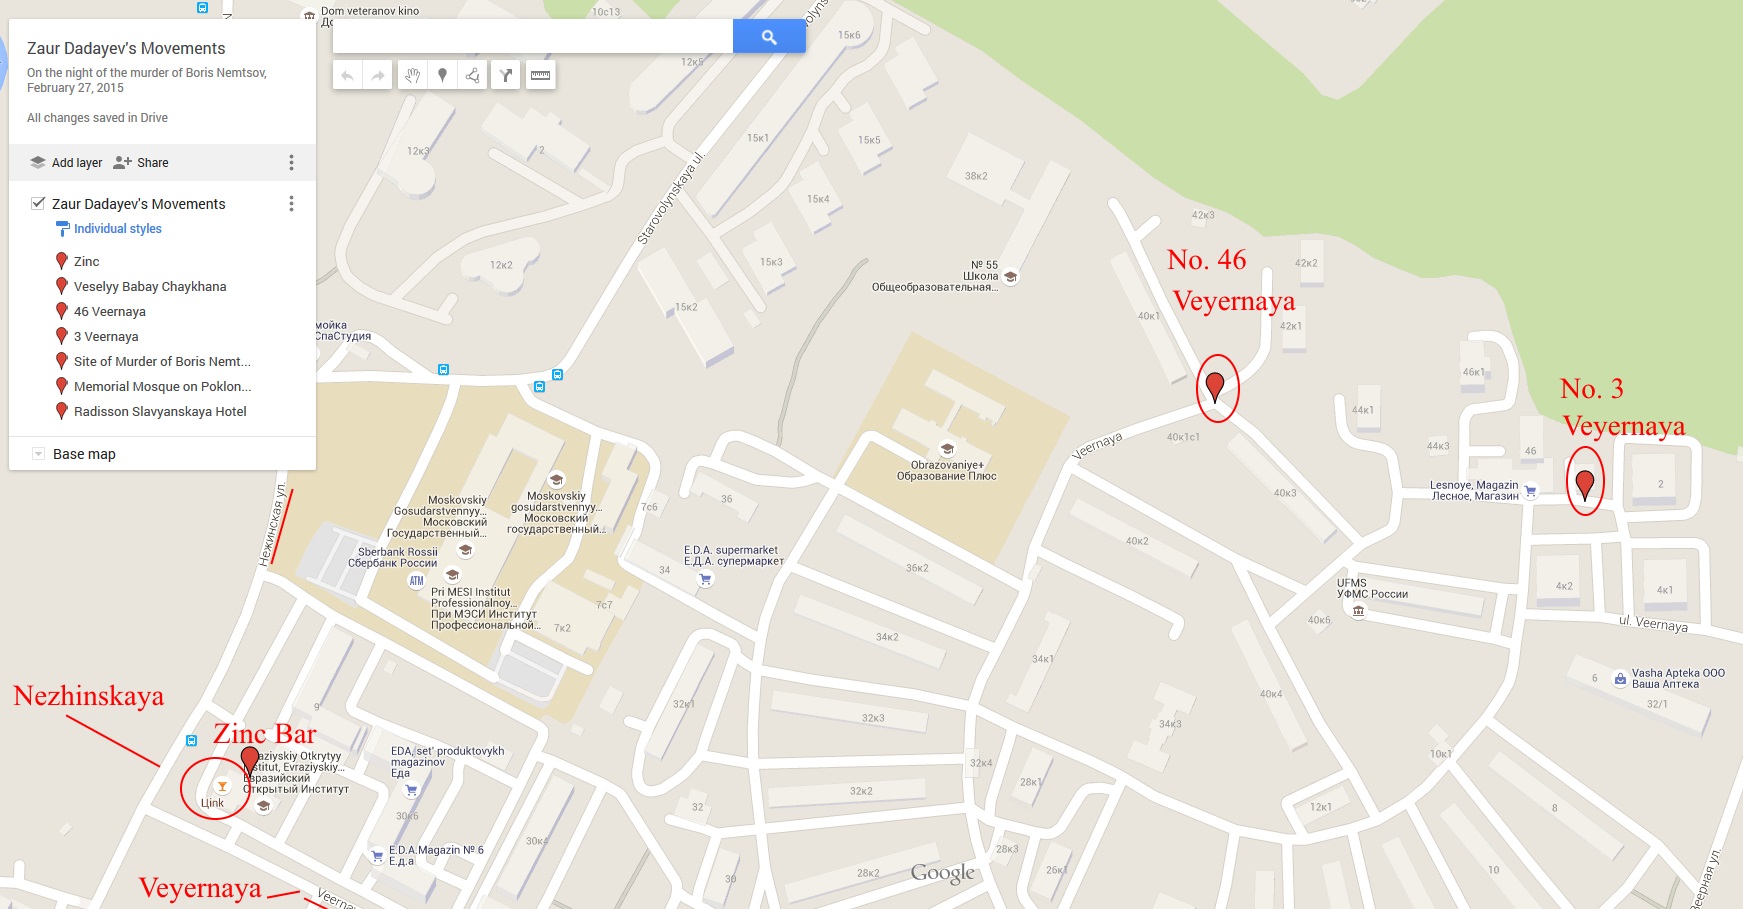Open layer options three-dot menu
Screen dimensions: 1743x909
click(291, 204)
